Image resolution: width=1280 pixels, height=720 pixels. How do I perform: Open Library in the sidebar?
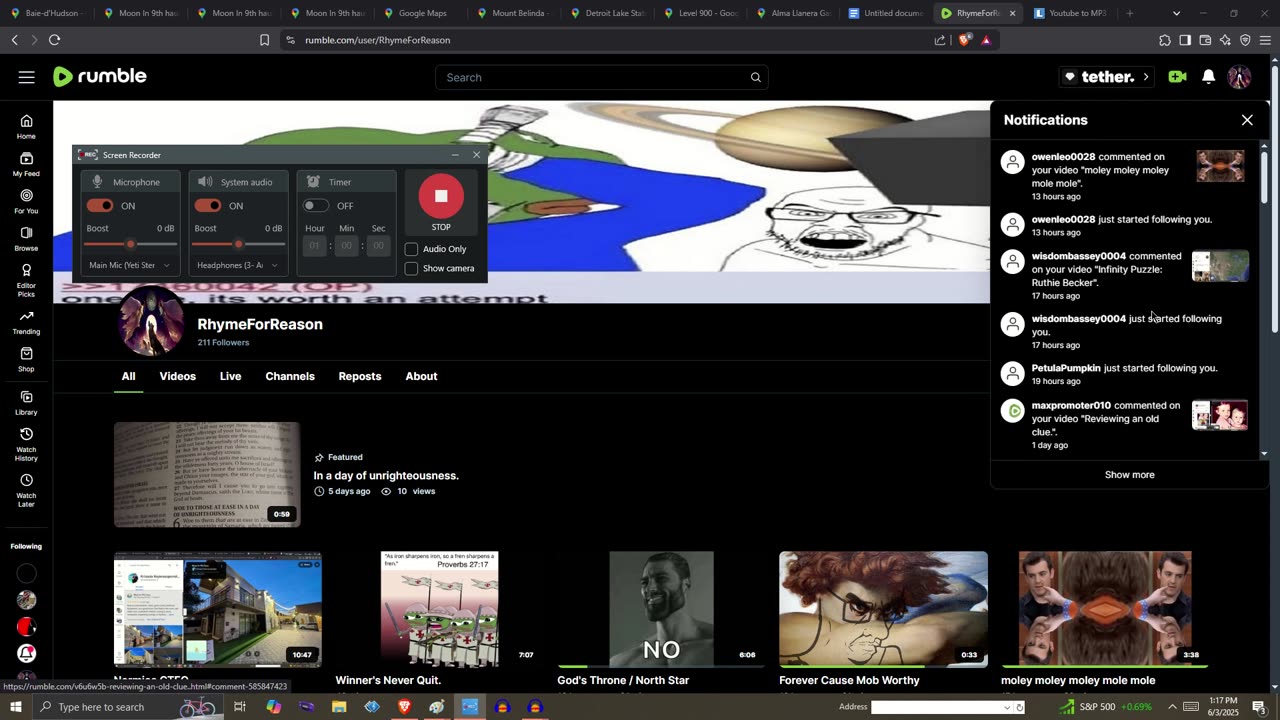(26, 403)
